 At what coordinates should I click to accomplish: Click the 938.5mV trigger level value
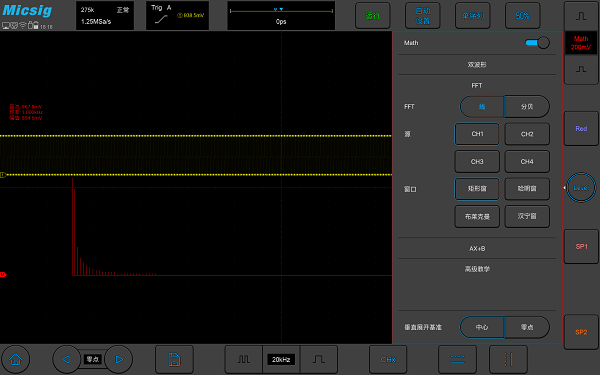pos(191,15)
